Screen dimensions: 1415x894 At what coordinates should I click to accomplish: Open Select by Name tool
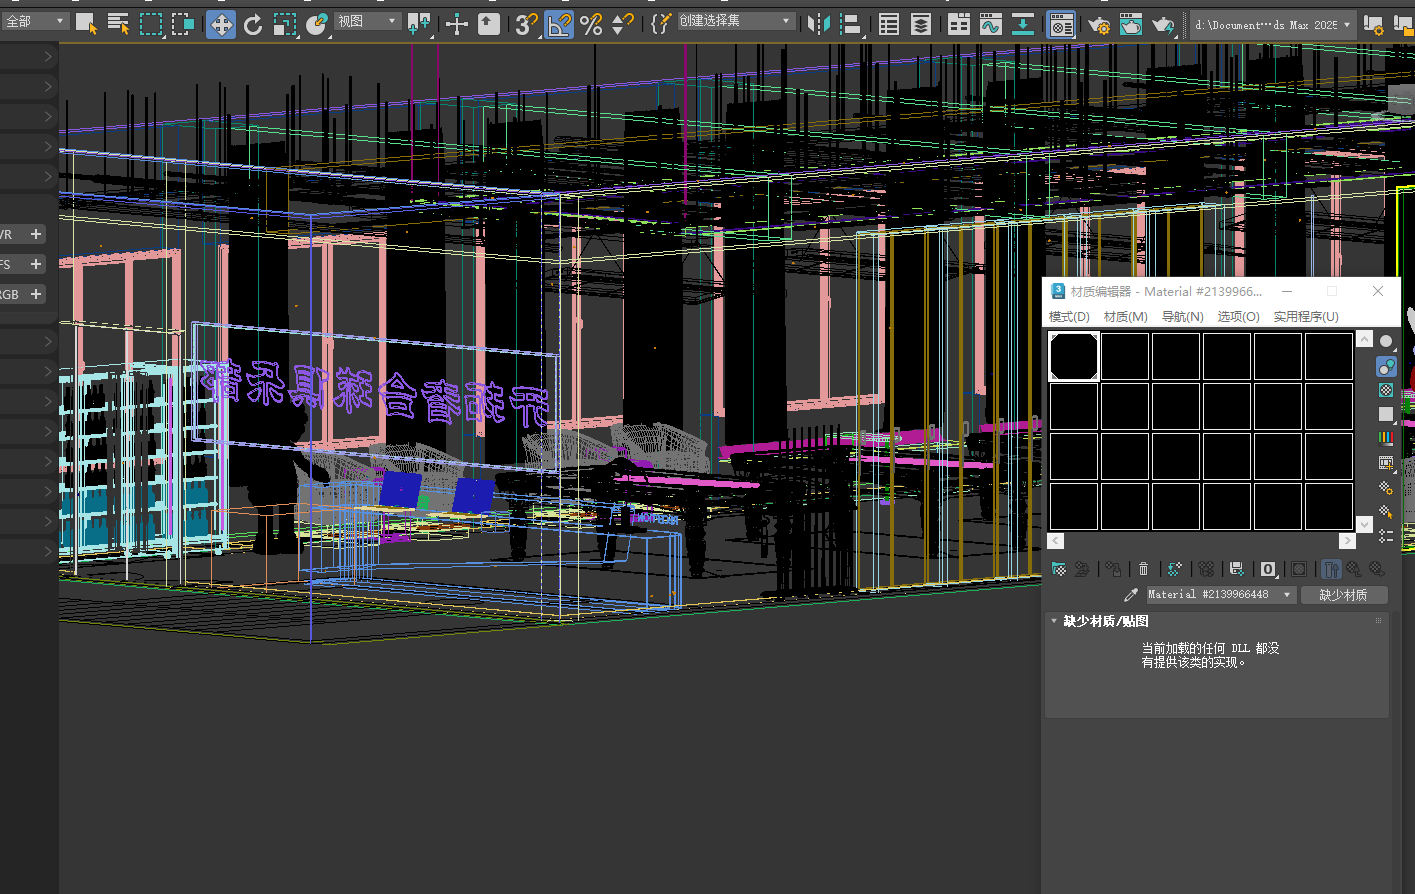pyautogui.click(x=119, y=24)
